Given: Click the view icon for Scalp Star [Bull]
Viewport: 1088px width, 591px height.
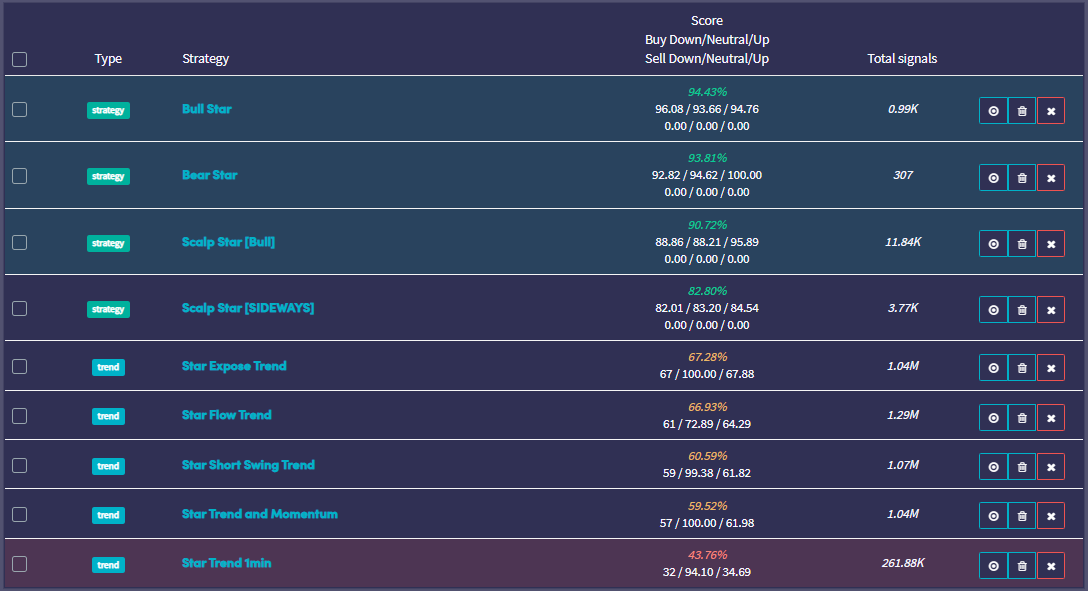Looking at the screenshot, I should pyautogui.click(x=993, y=243).
